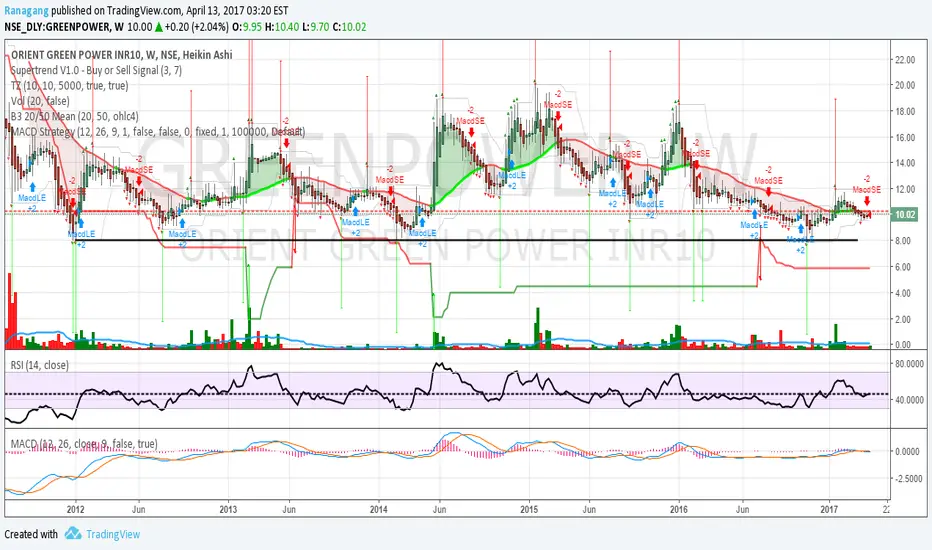Select the RSI (14, close) pane label
This screenshot has width=932, height=550.
[x=40, y=365]
